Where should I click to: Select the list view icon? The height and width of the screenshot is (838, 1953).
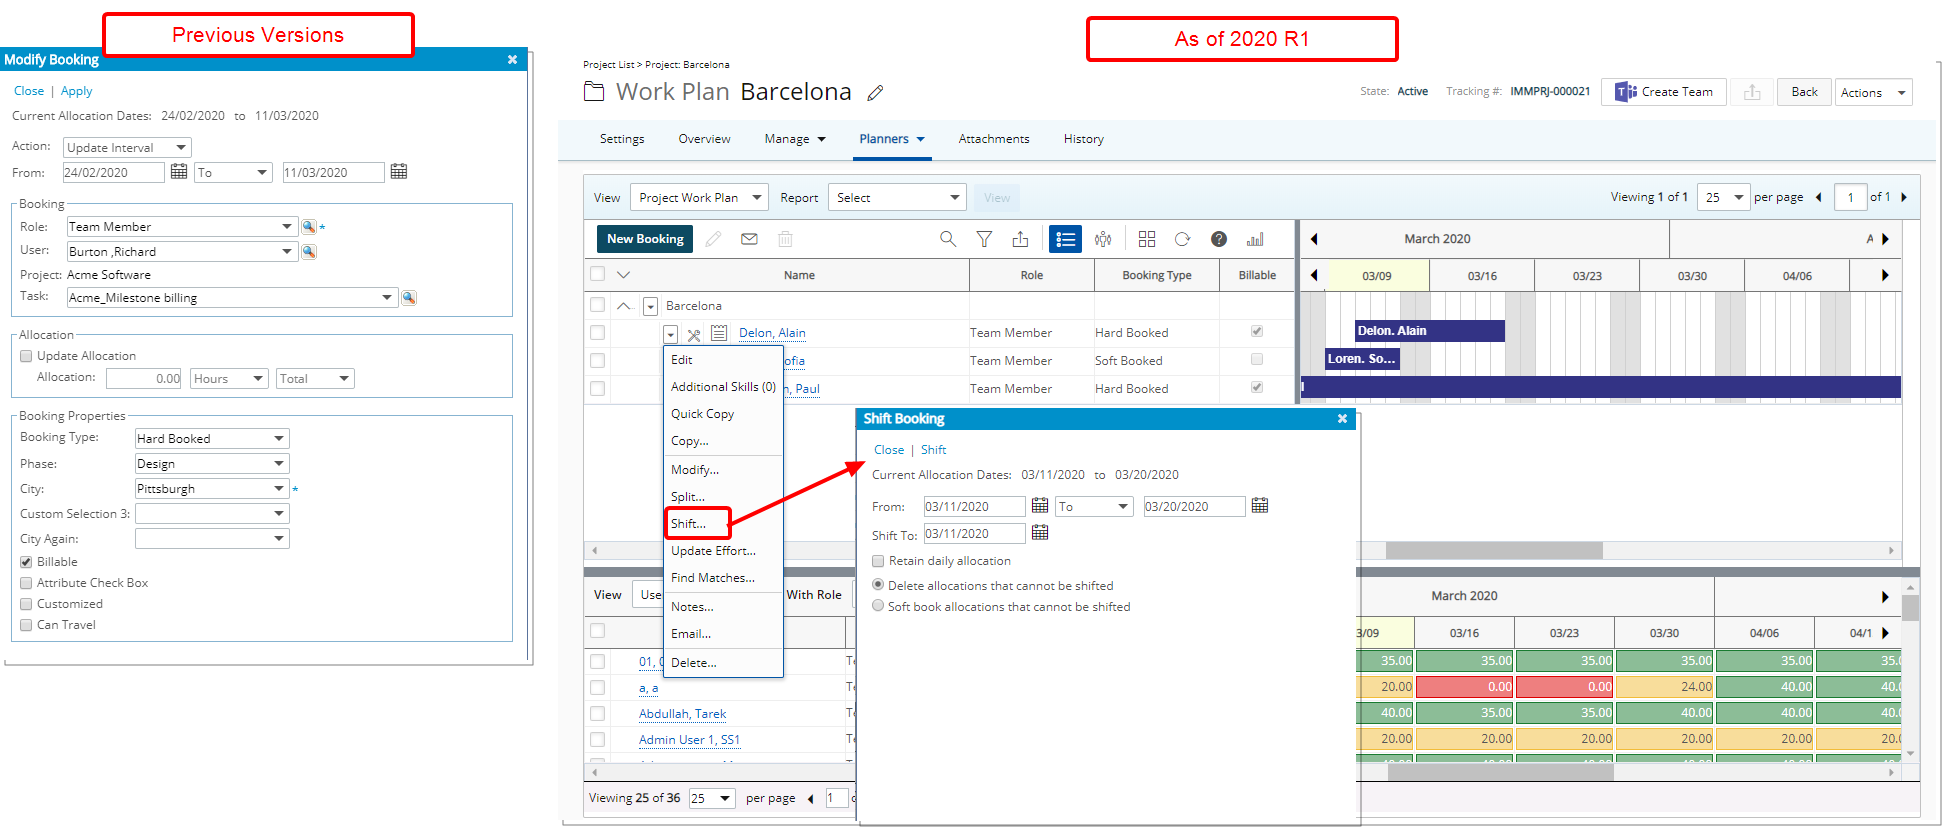pos(1065,239)
